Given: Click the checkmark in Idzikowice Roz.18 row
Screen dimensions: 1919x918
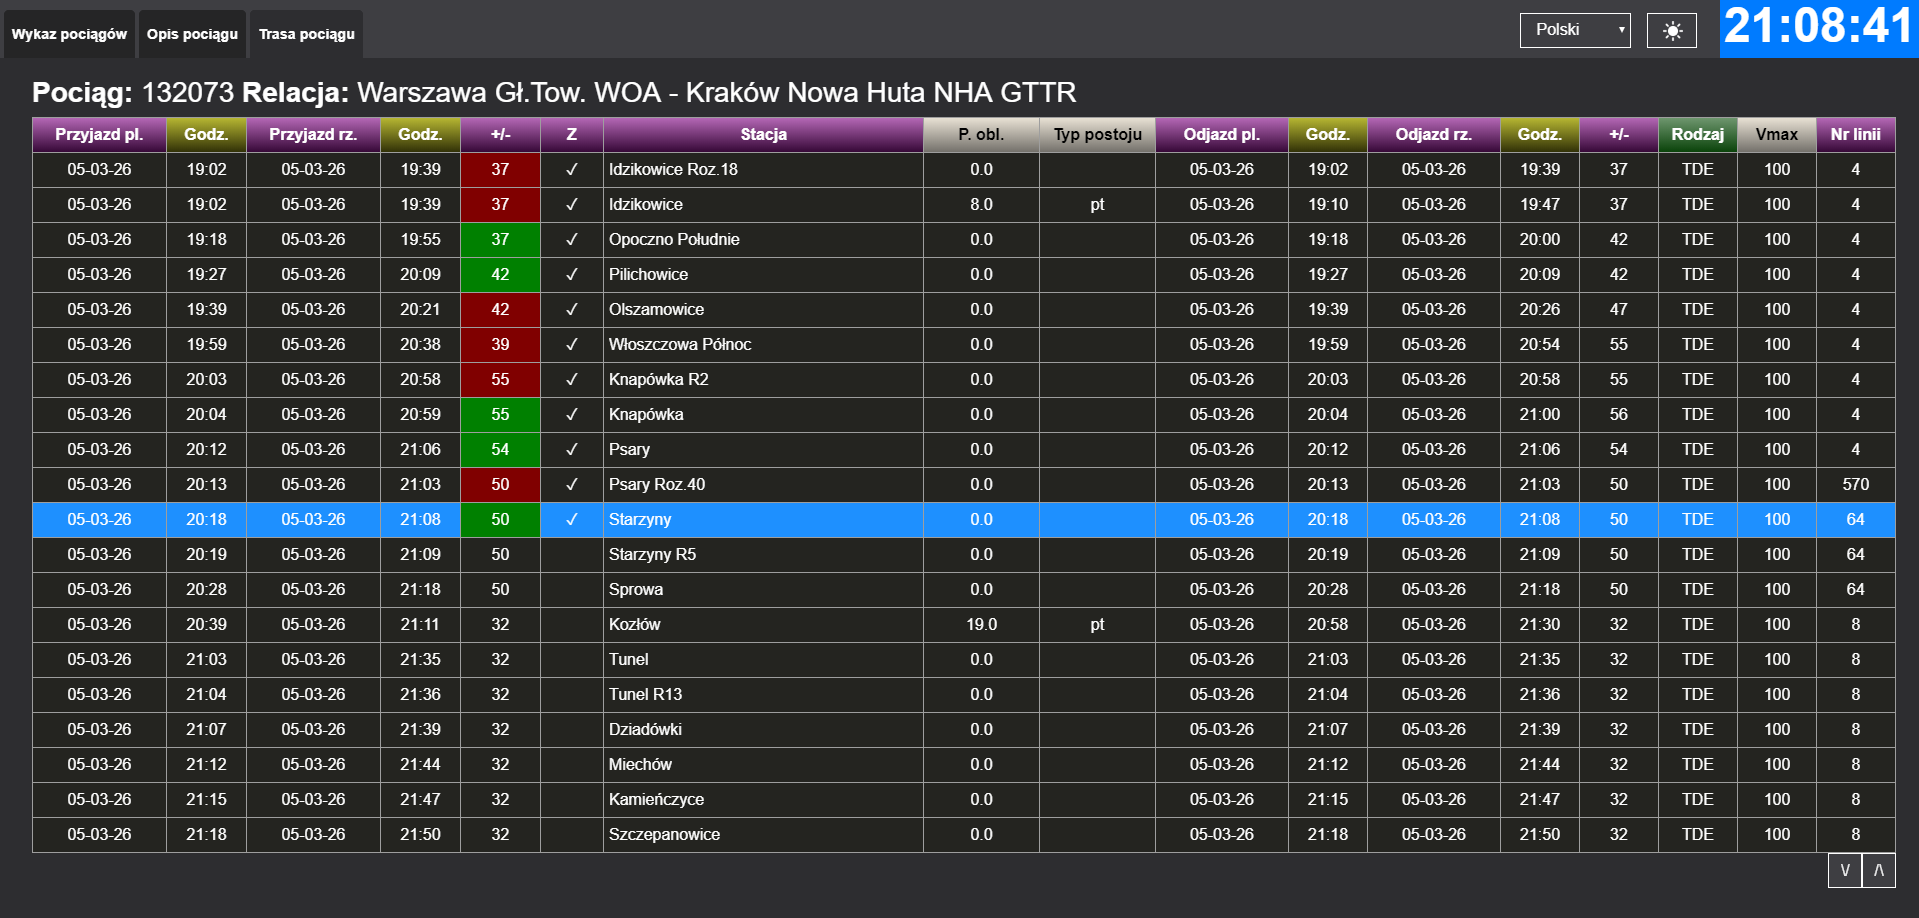Looking at the screenshot, I should 571,170.
